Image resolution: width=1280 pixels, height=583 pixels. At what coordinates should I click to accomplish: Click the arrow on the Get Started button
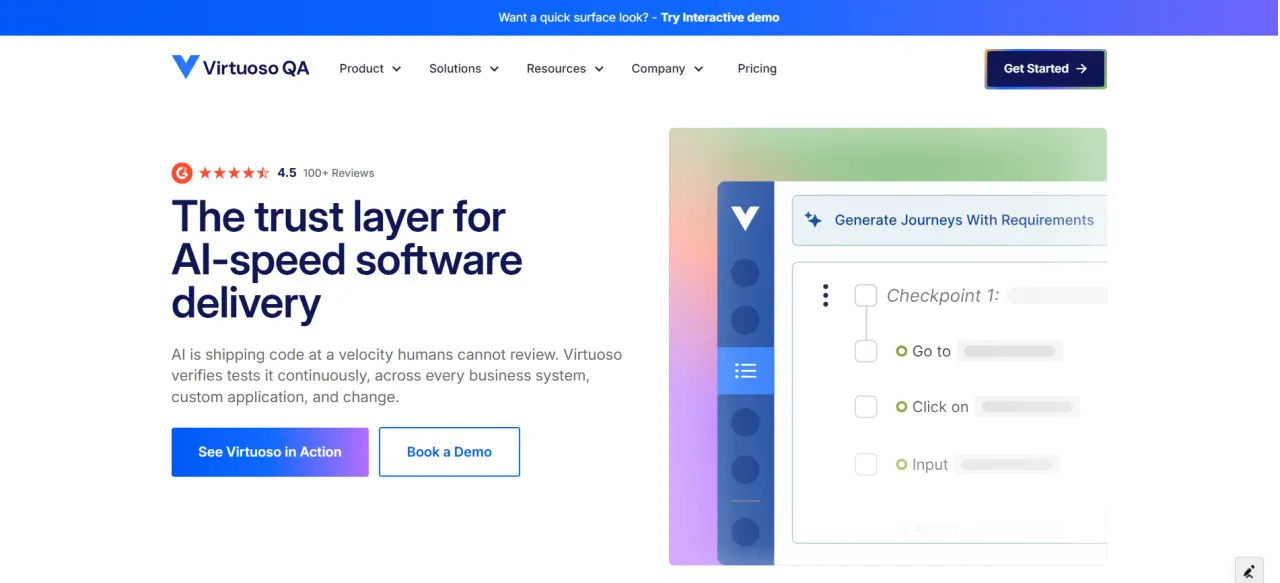point(1081,69)
